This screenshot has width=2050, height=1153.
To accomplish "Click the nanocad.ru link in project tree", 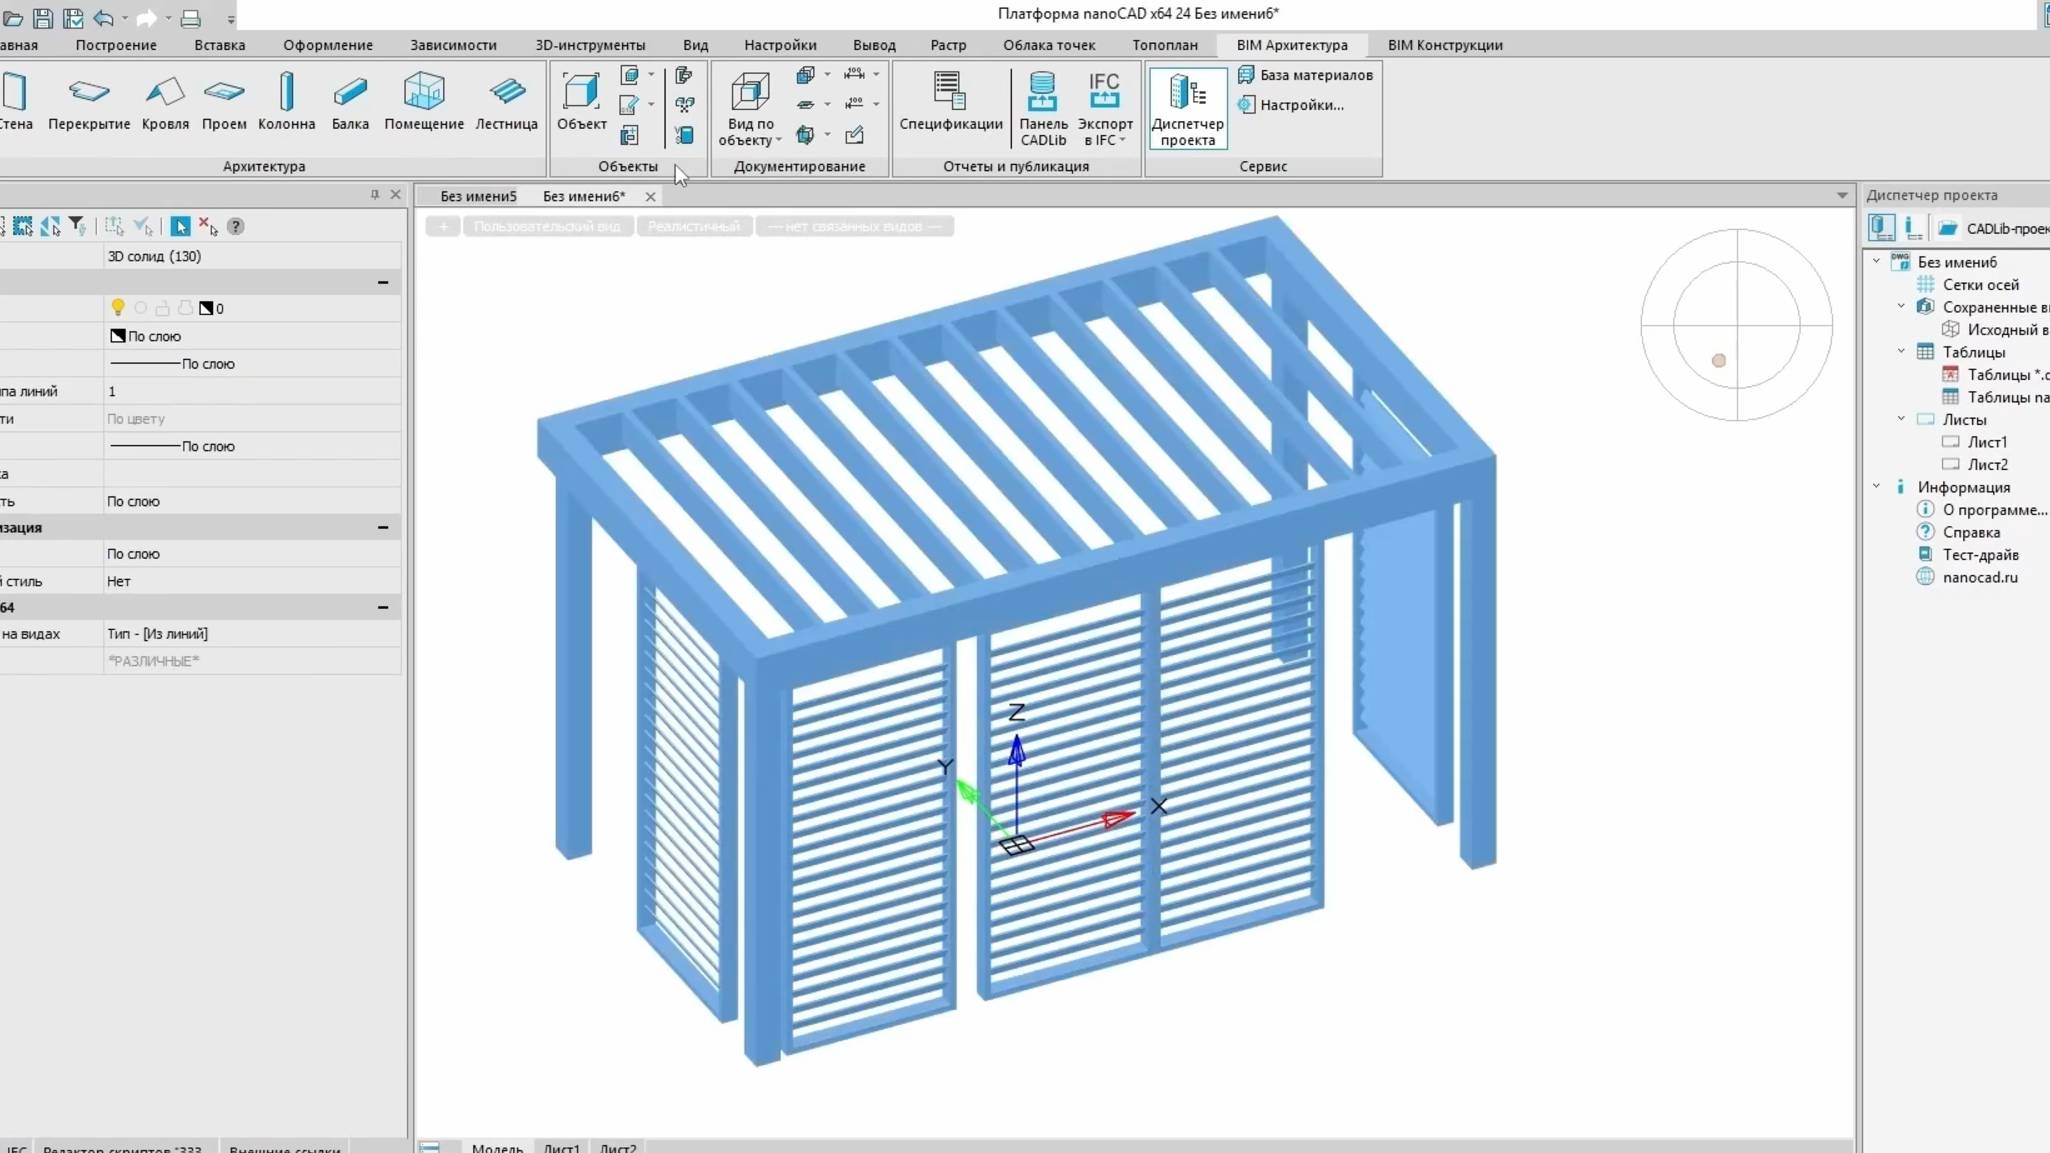I will click(x=1978, y=577).
